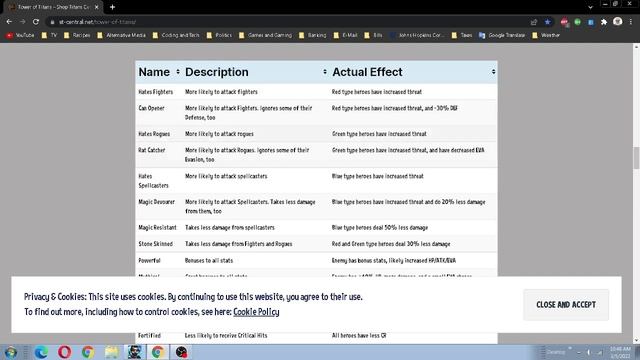Image resolution: width=640 pixels, height=360 pixels.
Task: Click the browser forward arrow
Action: coord(22,22)
